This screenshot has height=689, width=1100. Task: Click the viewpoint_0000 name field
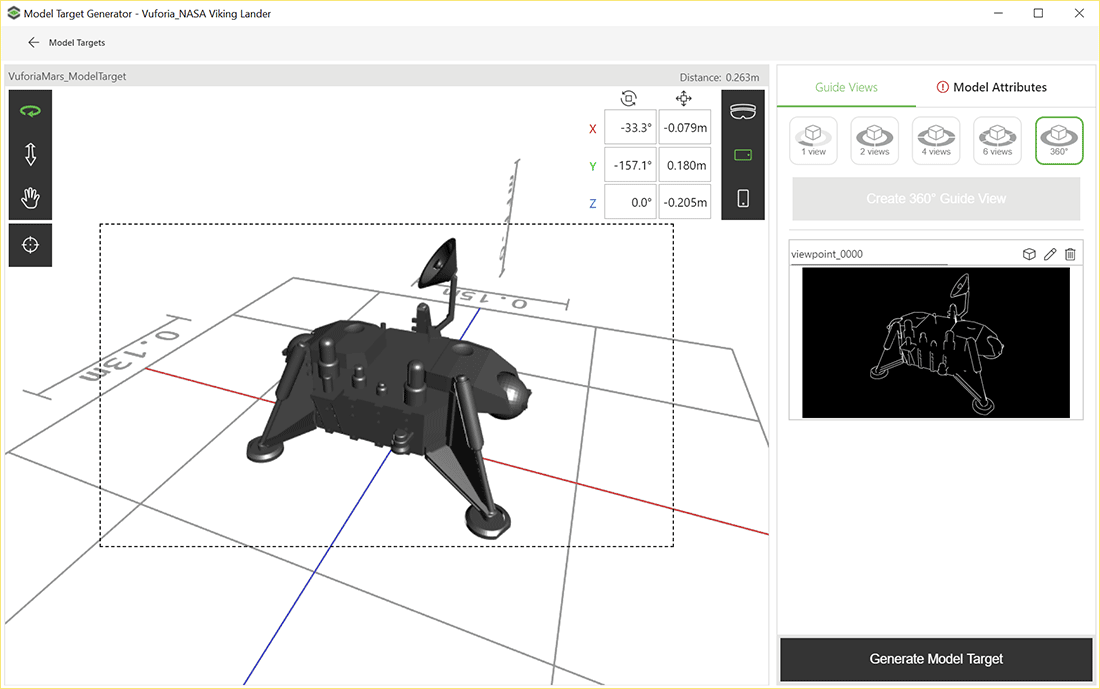point(868,255)
